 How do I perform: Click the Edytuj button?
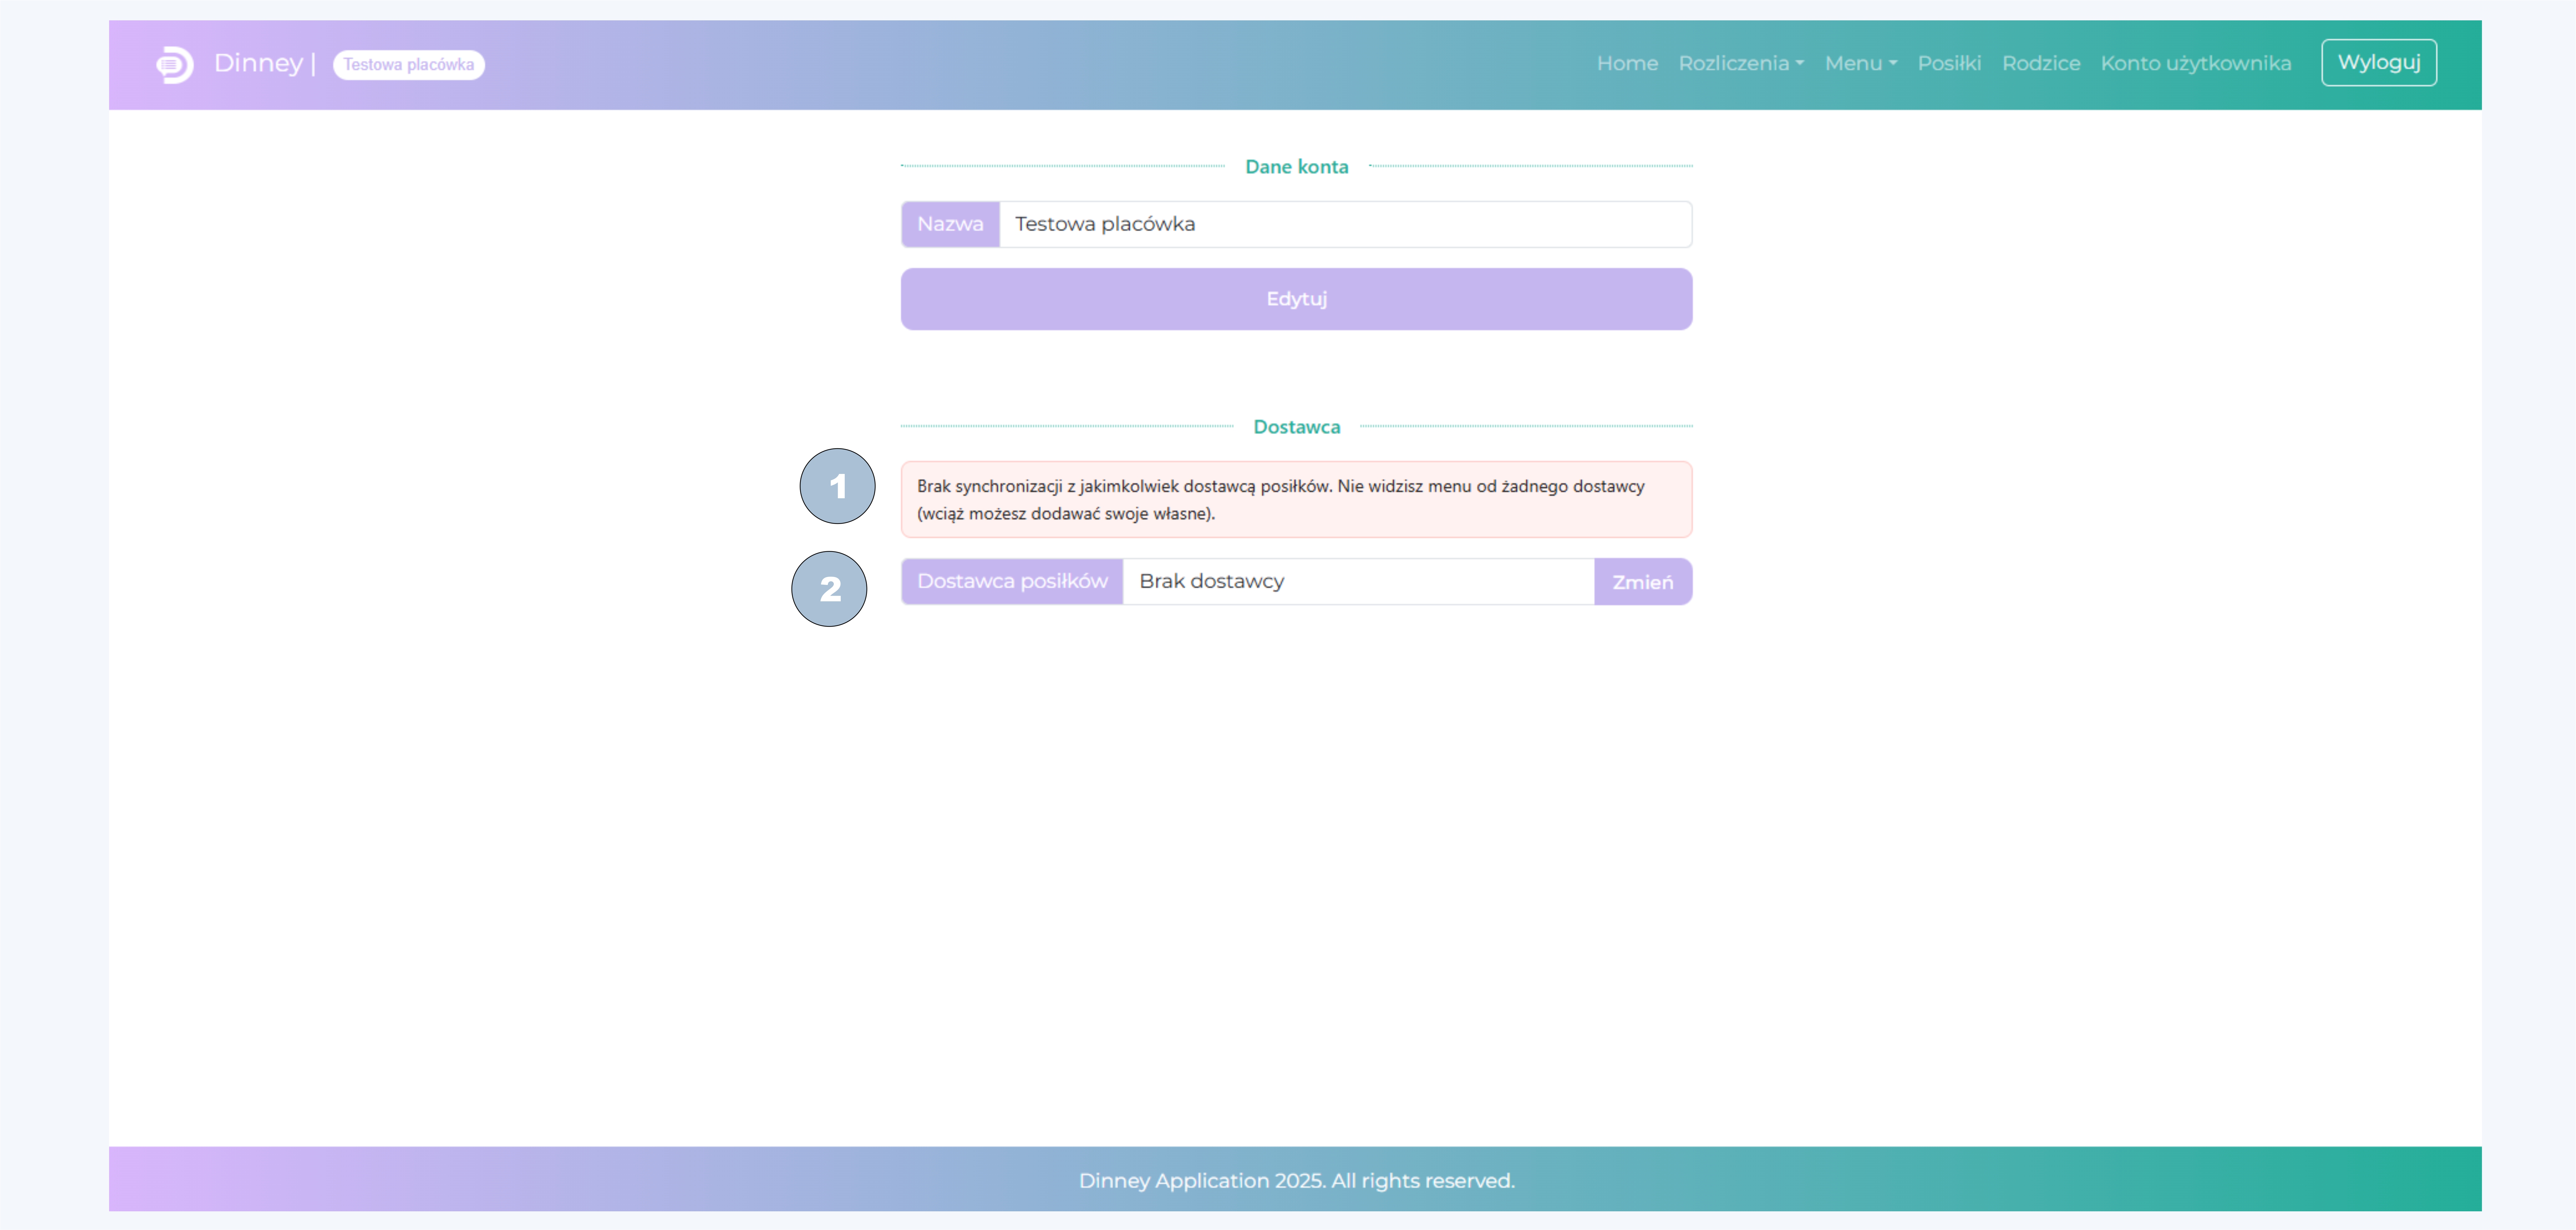pyautogui.click(x=1296, y=299)
